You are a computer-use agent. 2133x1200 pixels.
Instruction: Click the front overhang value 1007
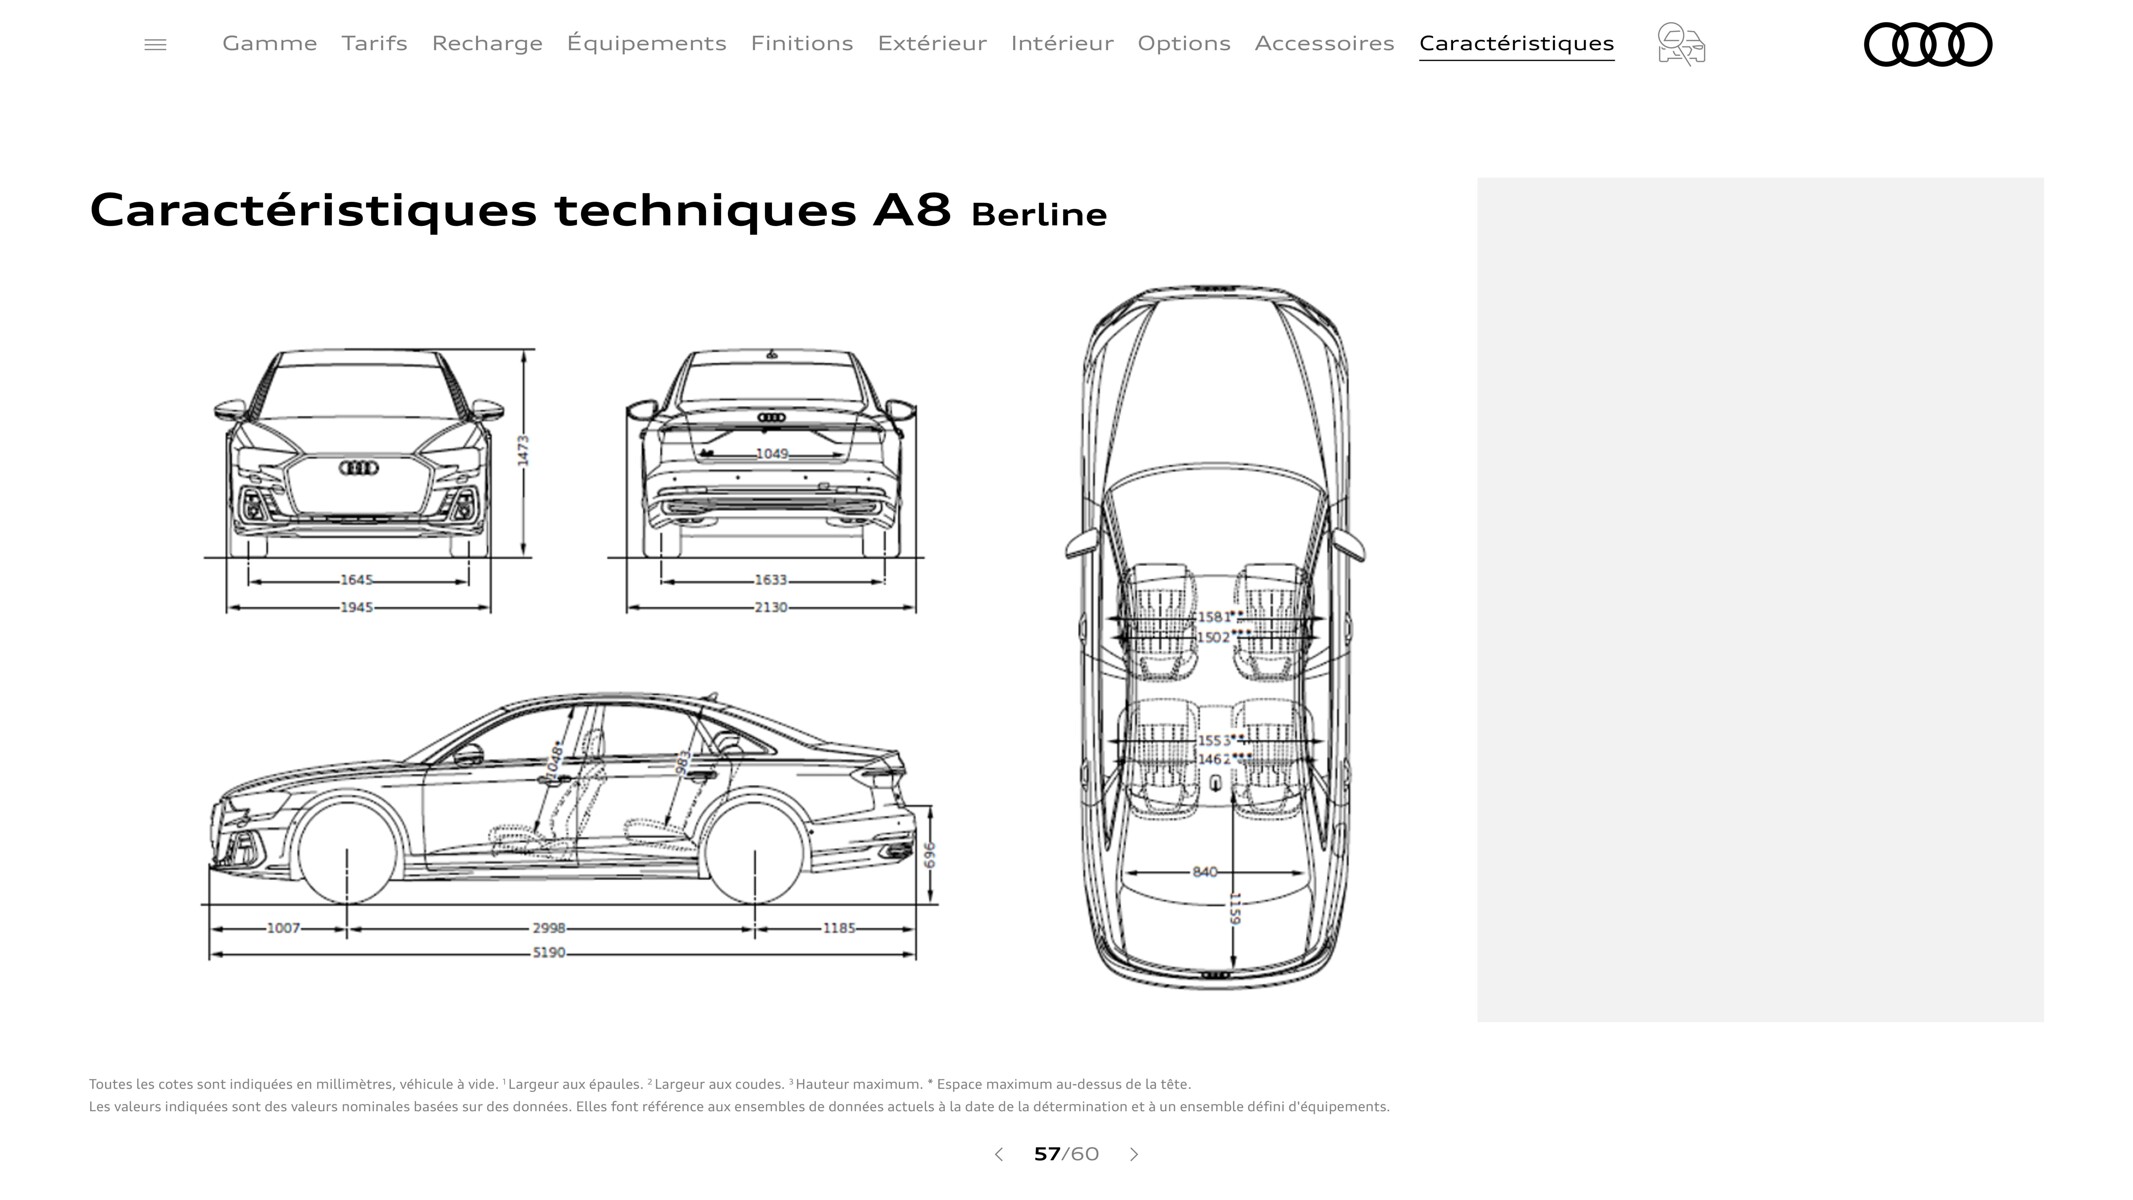(x=283, y=928)
